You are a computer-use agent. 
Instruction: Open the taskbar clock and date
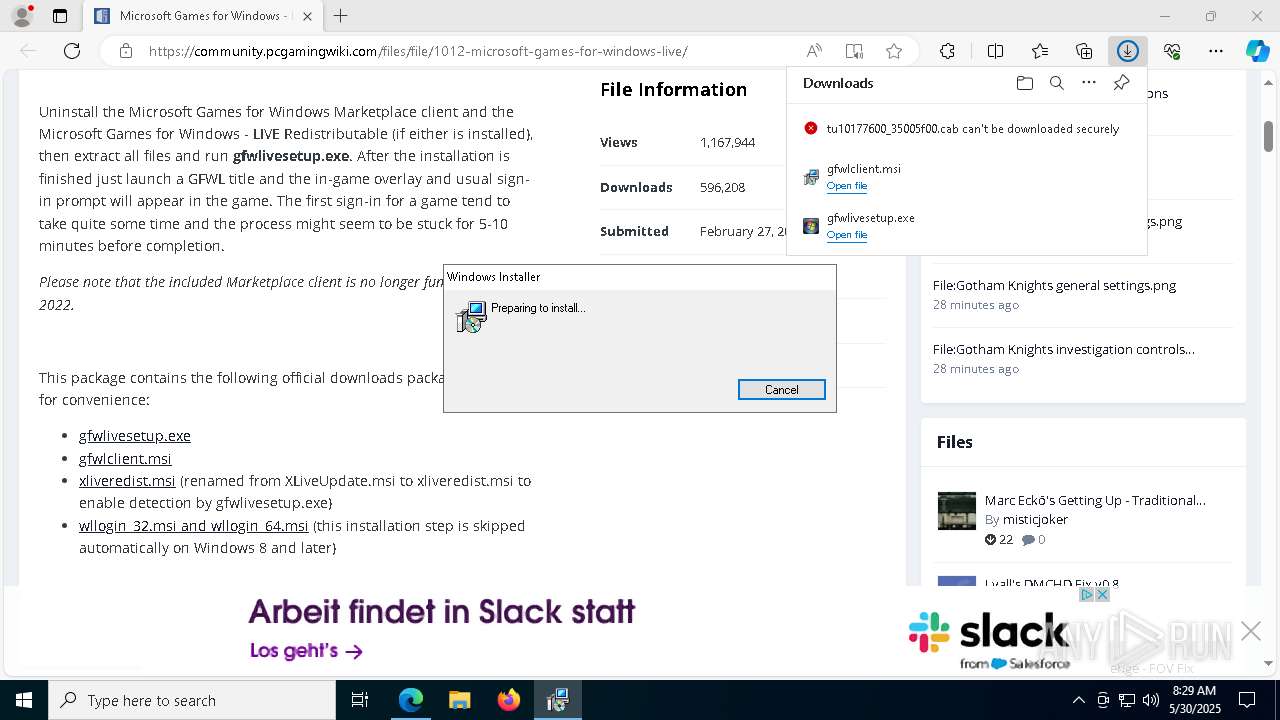click(1194, 700)
